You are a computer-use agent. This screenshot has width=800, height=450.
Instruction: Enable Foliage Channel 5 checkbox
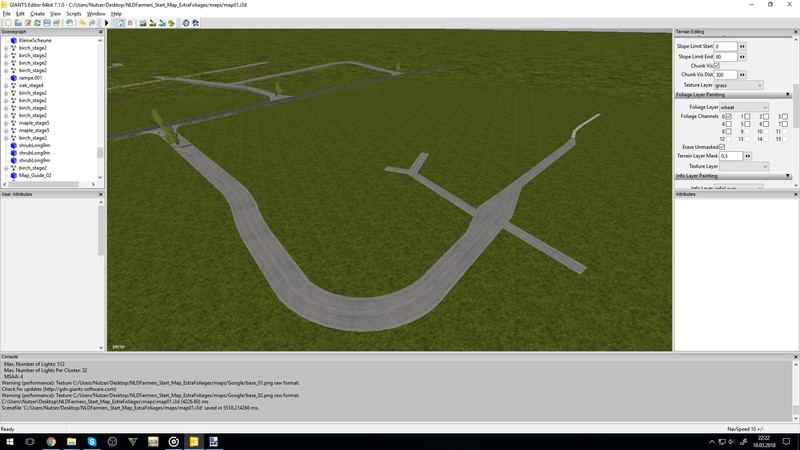click(x=747, y=124)
